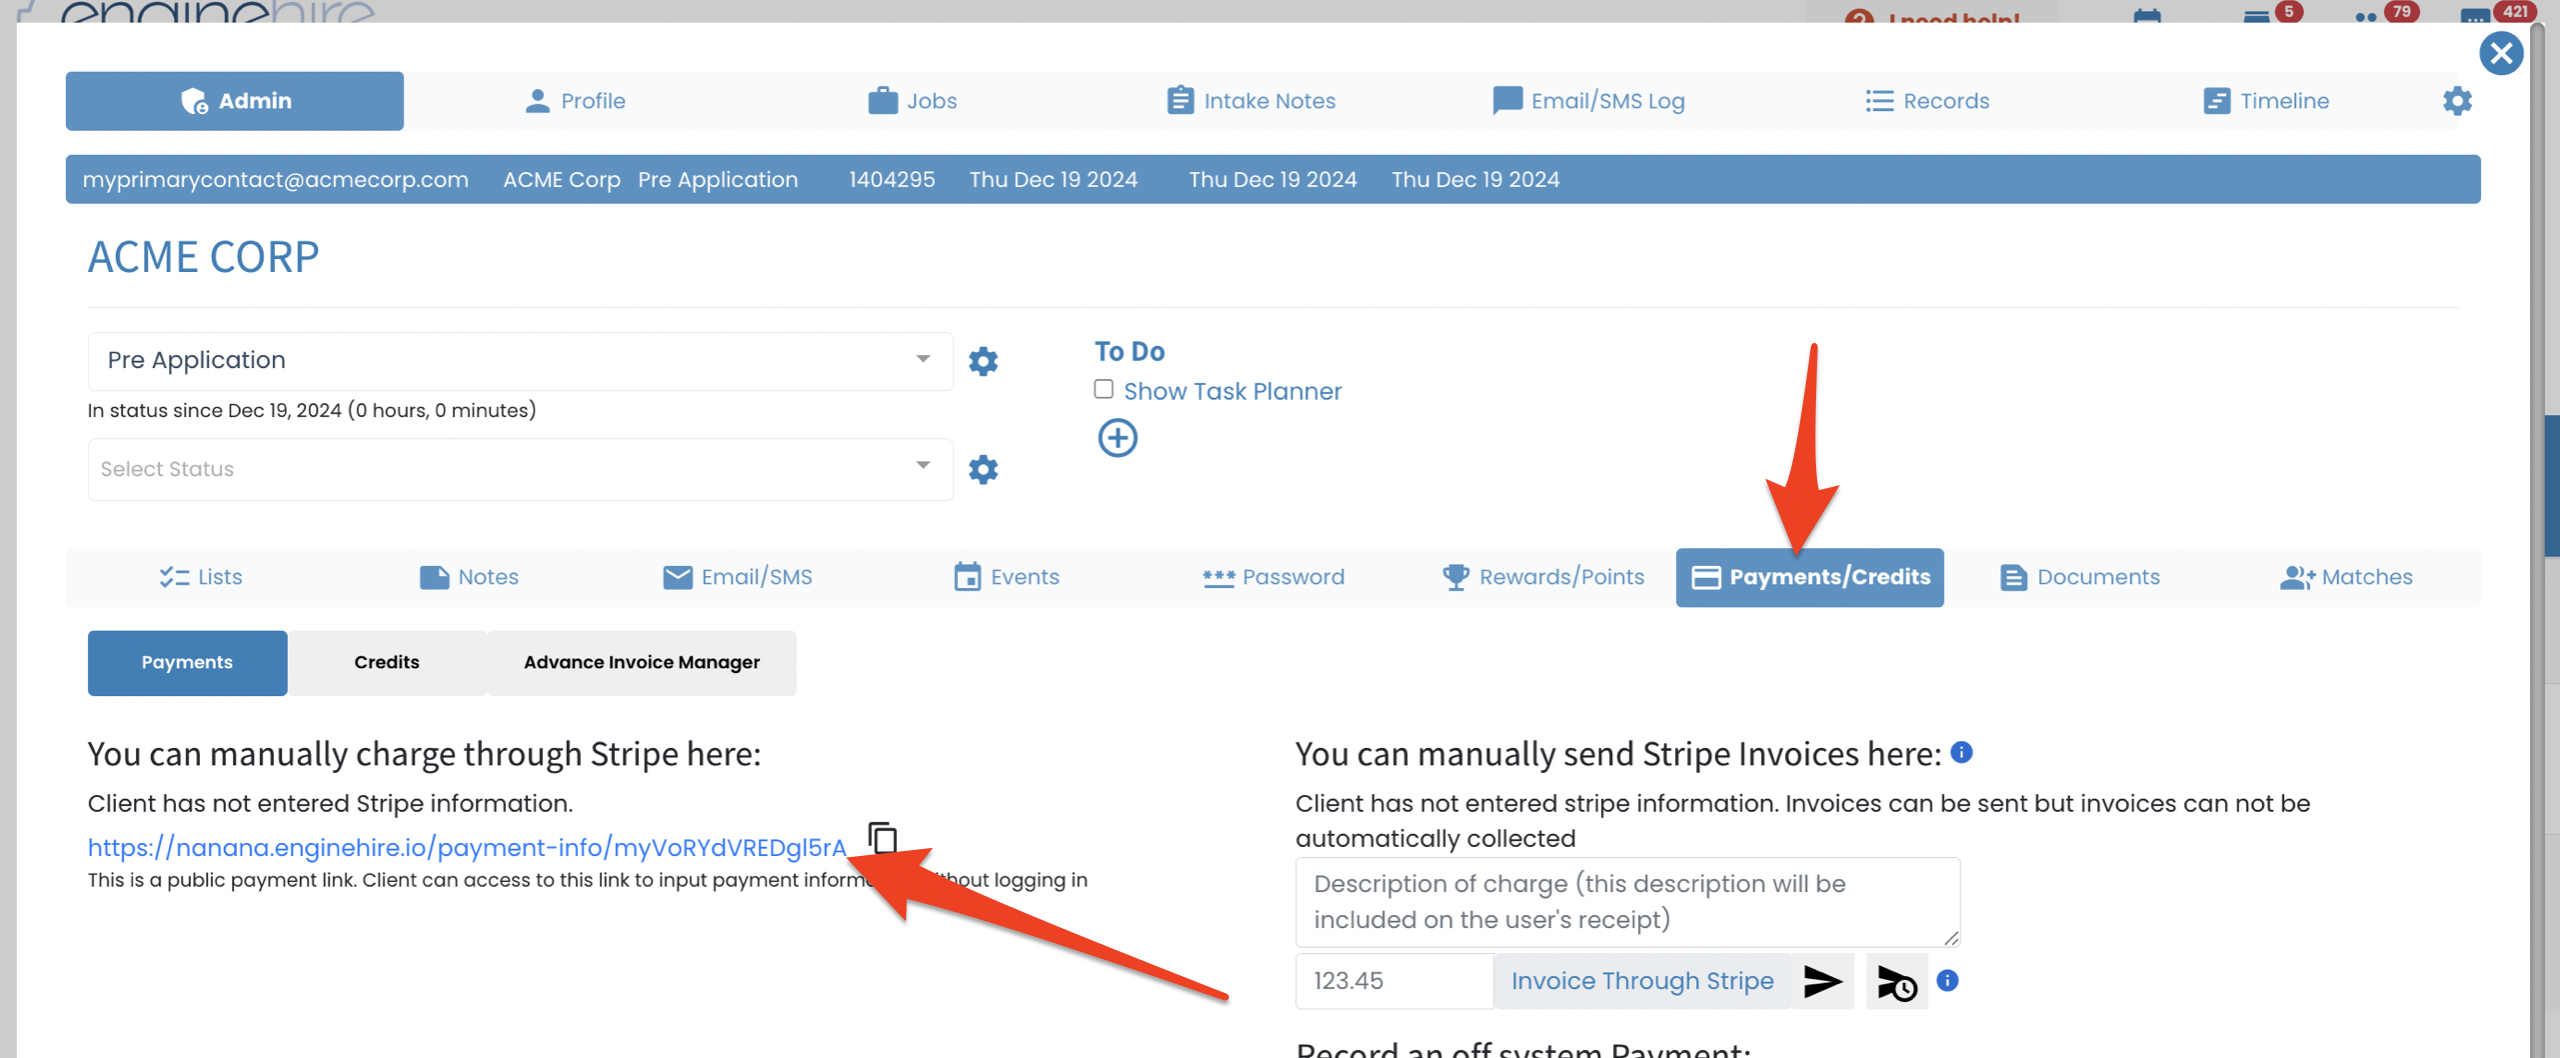Select the Payments/Credits section

[x=1810, y=577]
